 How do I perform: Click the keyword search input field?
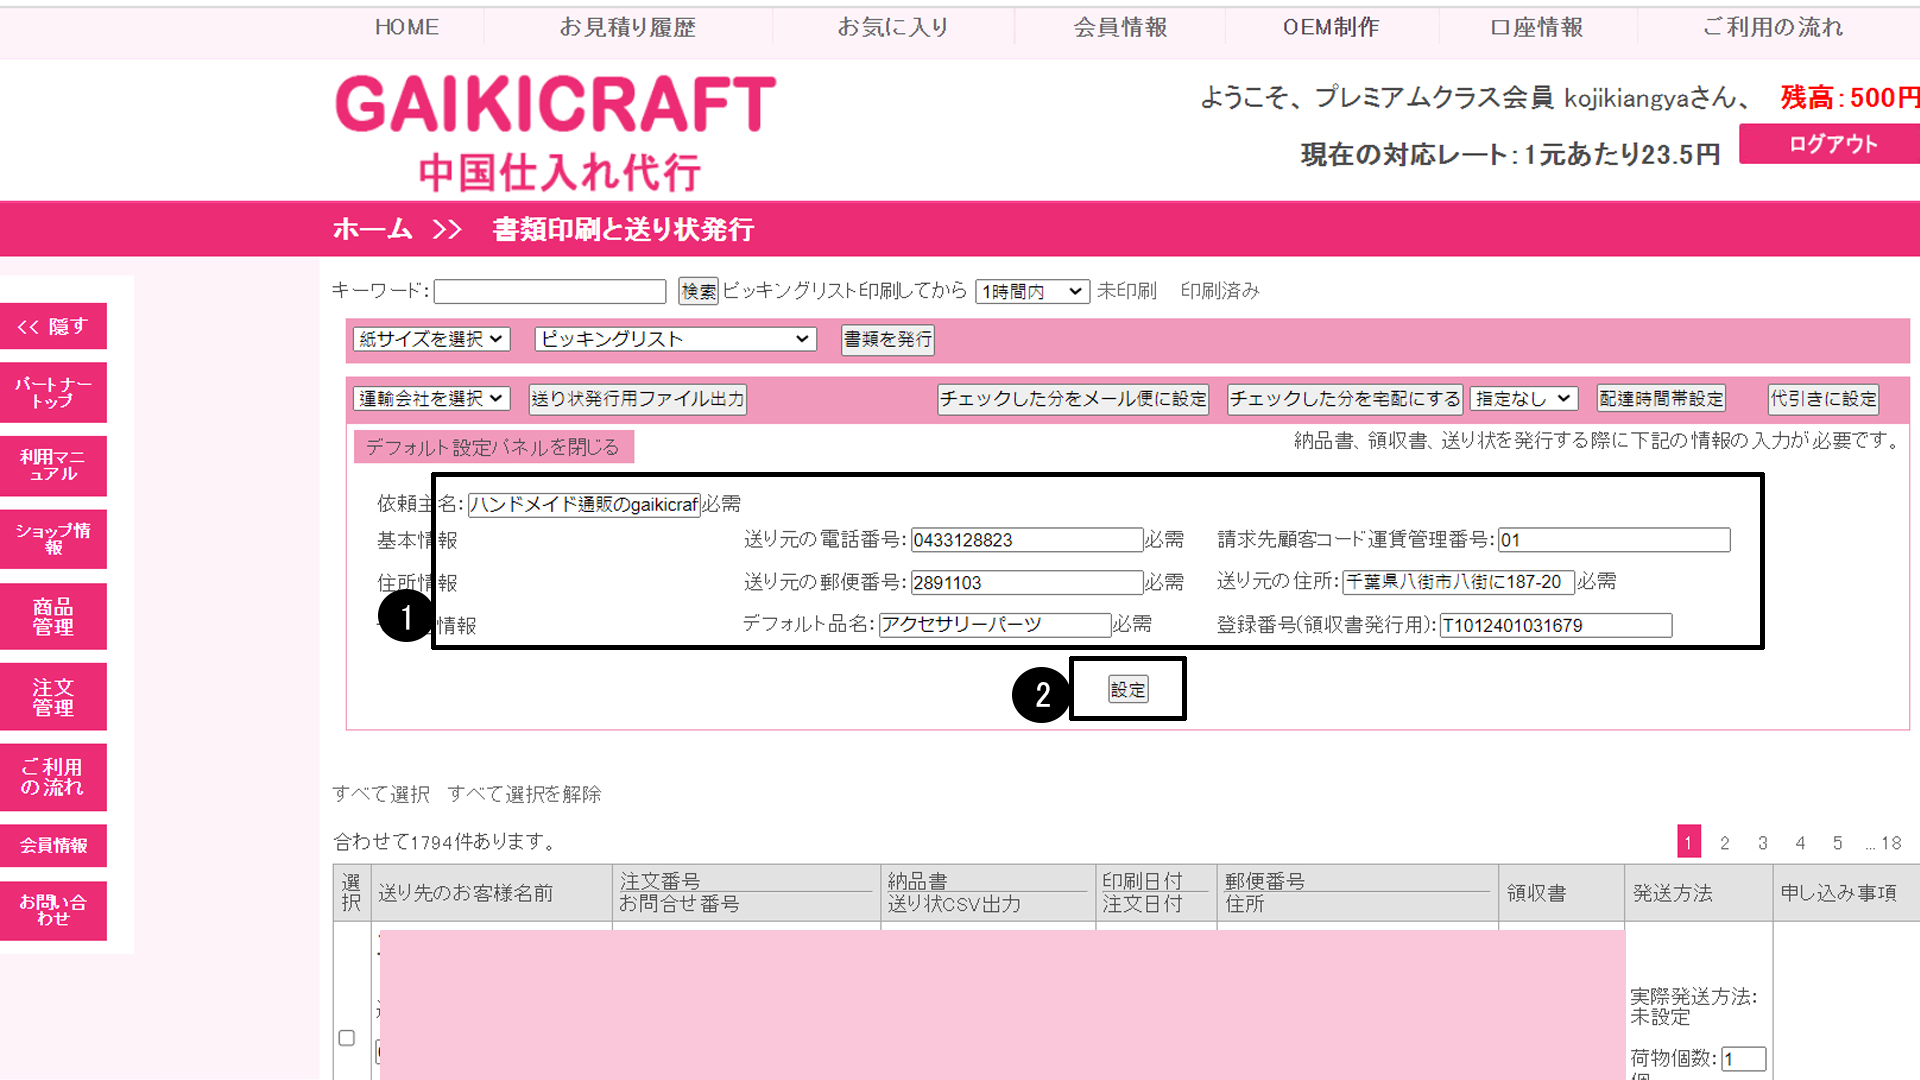coord(550,291)
